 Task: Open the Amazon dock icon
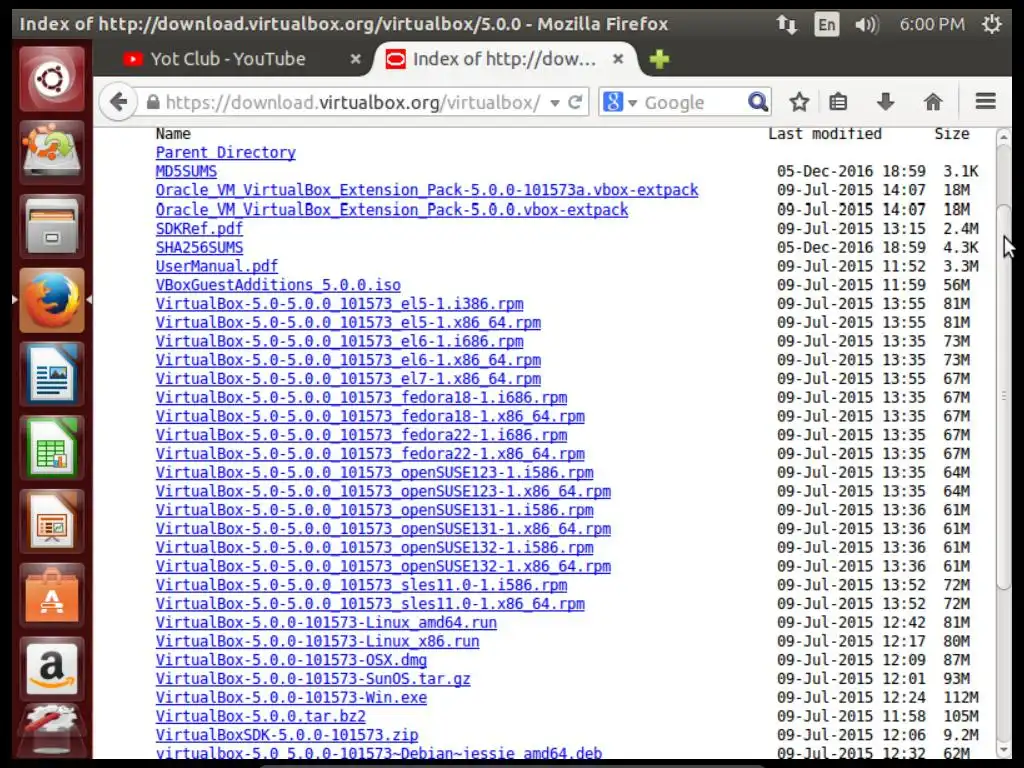(x=52, y=669)
